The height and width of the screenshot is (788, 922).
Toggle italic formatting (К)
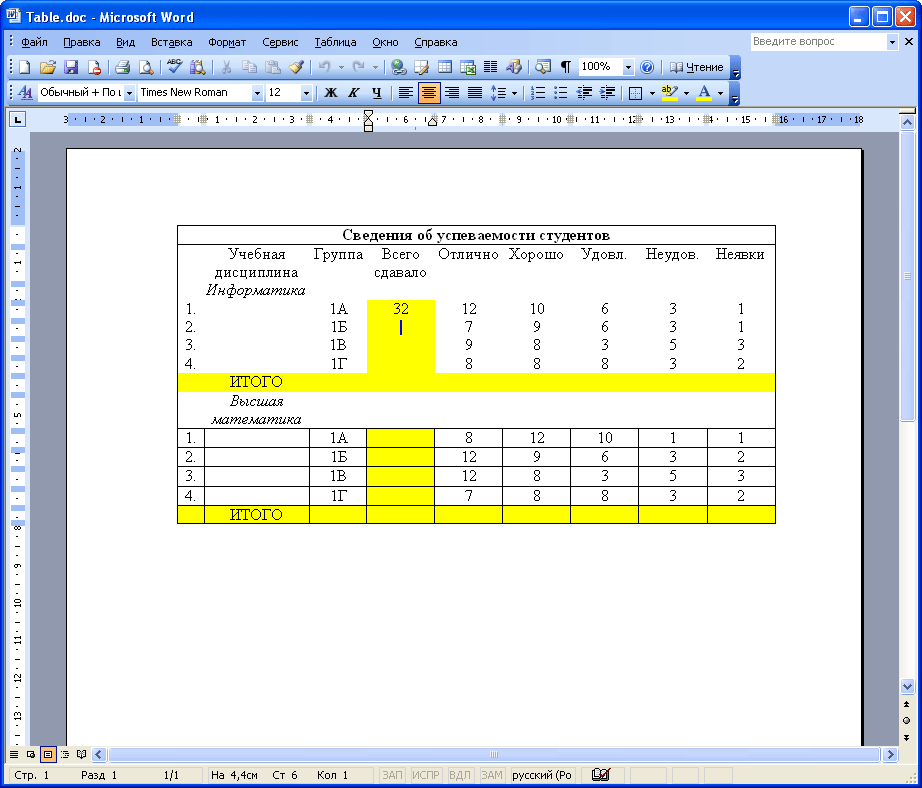coord(353,92)
